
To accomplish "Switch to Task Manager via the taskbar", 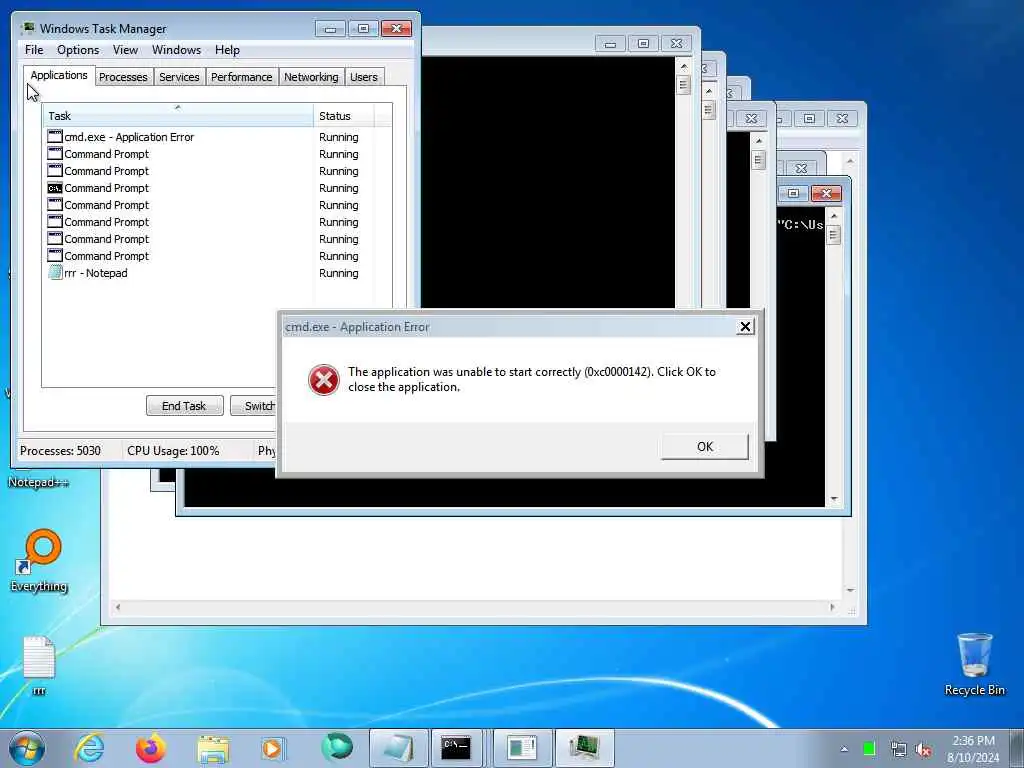I will point(584,748).
